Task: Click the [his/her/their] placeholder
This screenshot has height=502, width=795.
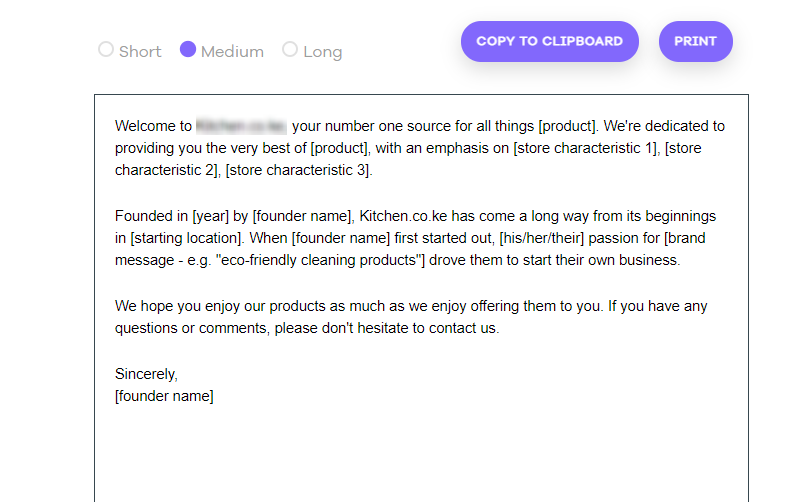Action: click(x=541, y=238)
